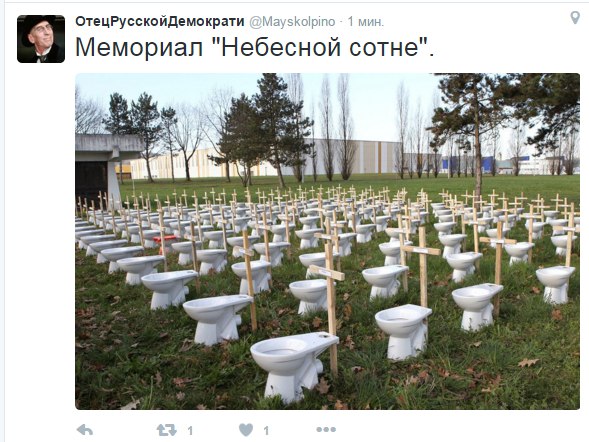Click the retweet count number
The width and height of the screenshot is (589, 442).
pyautogui.click(x=190, y=430)
